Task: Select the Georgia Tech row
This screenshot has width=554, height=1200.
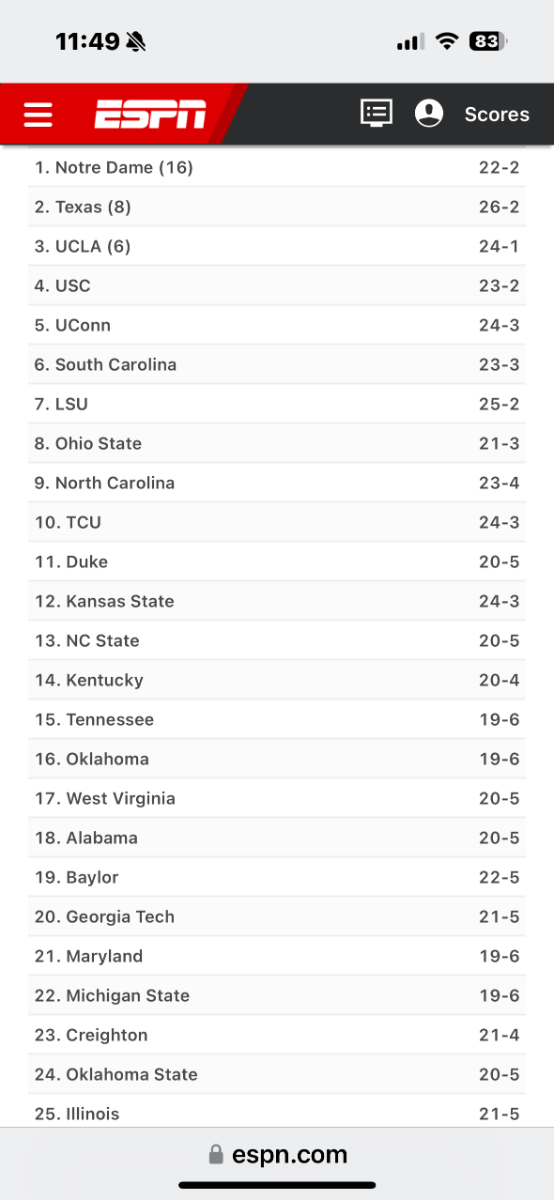Action: pos(277,916)
